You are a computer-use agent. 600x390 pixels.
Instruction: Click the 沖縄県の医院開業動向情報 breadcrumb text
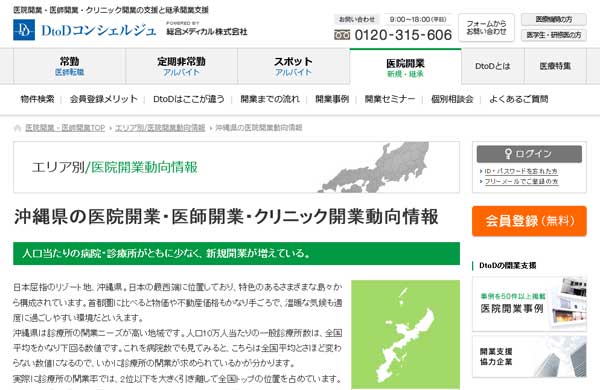[x=259, y=128]
